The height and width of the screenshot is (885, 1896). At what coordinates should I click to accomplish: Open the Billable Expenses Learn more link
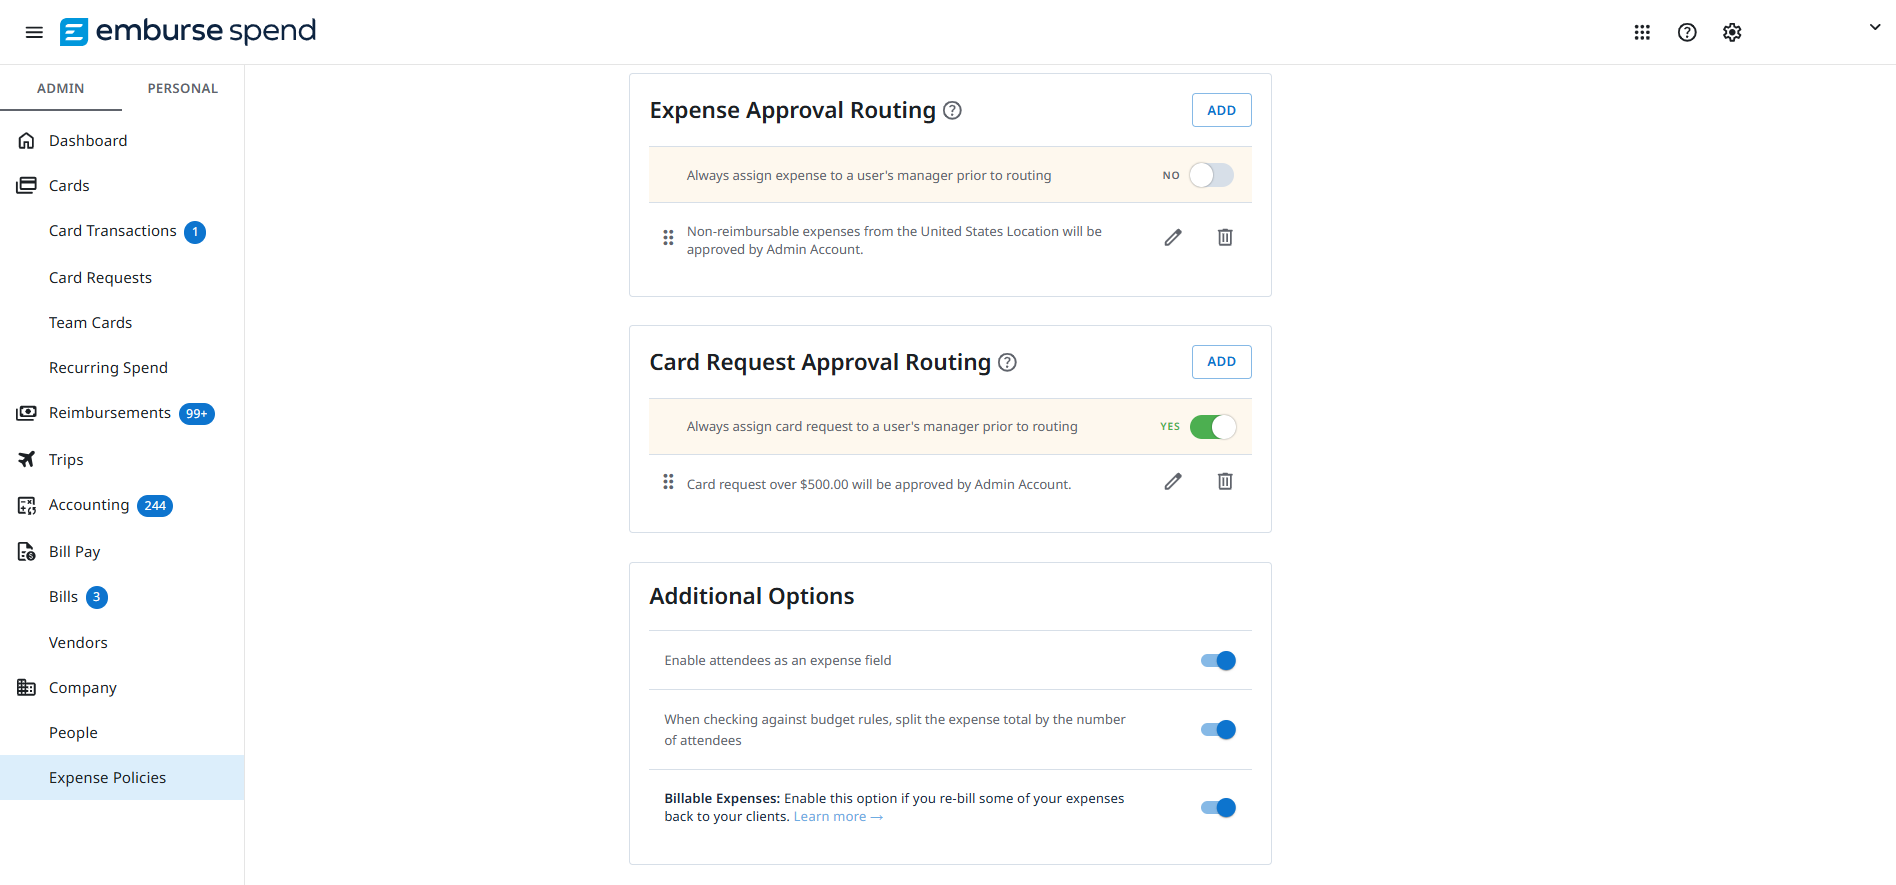[x=838, y=816]
